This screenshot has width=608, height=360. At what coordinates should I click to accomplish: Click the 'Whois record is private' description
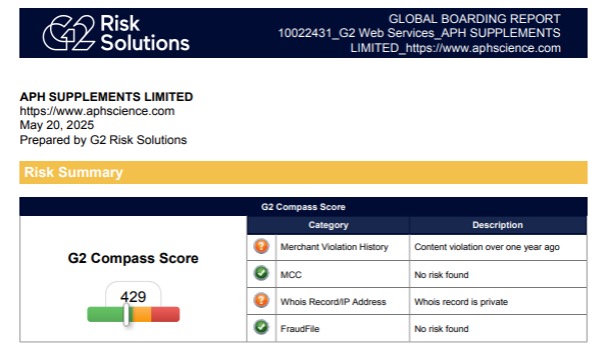click(461, 302)
